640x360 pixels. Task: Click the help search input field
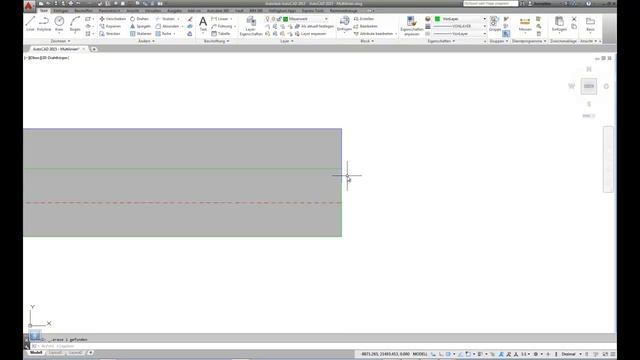[490, 4]
